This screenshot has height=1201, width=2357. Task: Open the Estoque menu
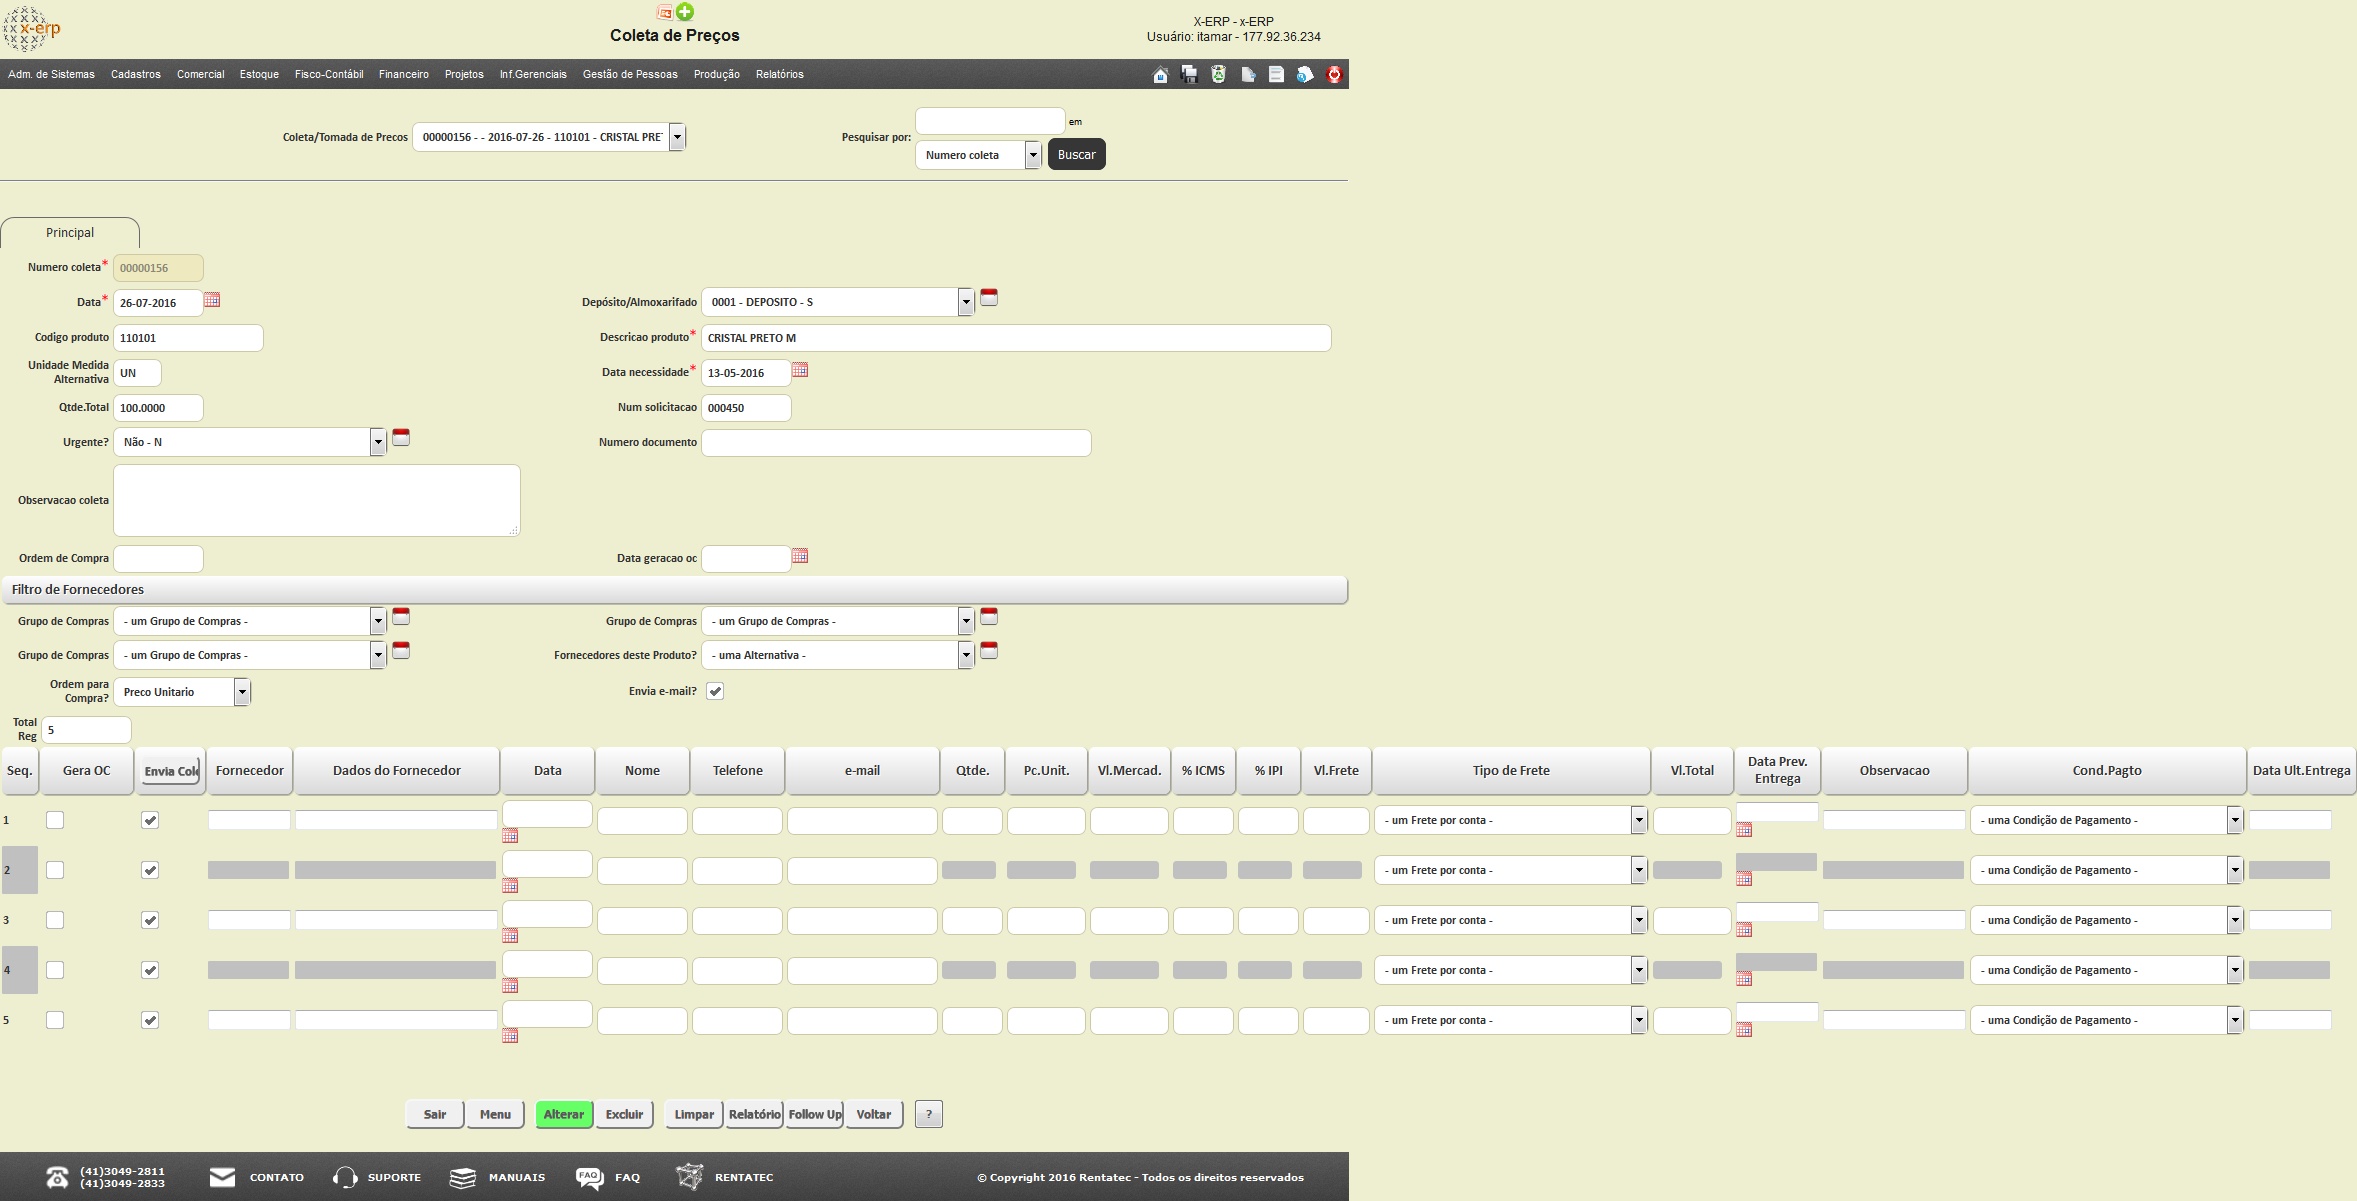pos(259,75)
